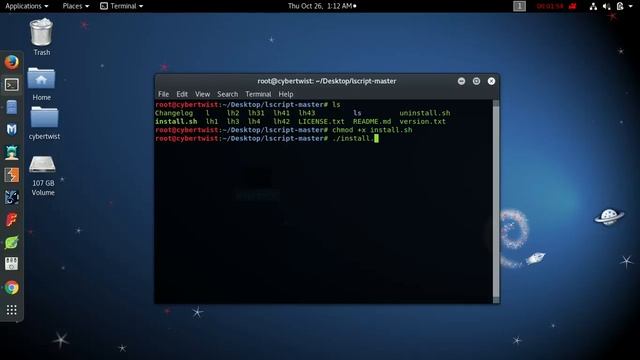Open Maltego in the dock
640x360 pixels.
click(11, 198)
